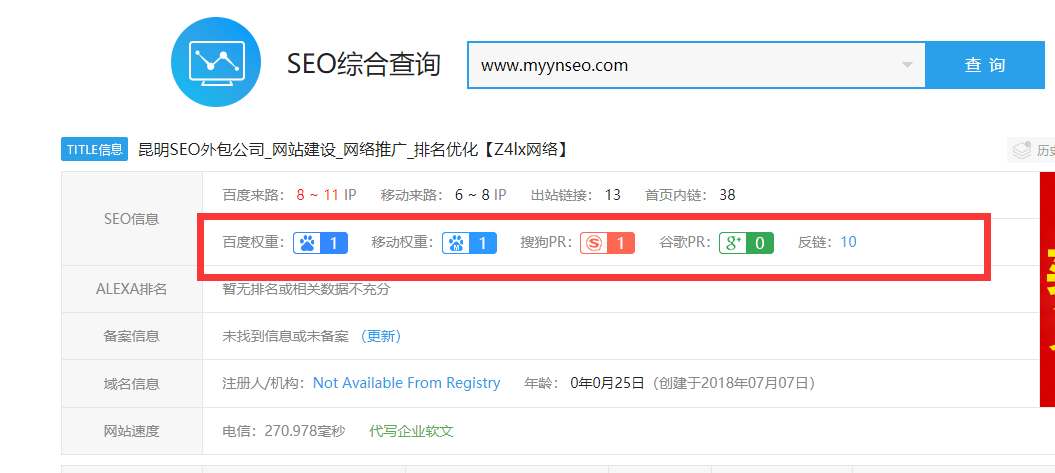1055x473 pixels.
Task: Click the 域名信息 row header
Action: [x=132, y=384]
